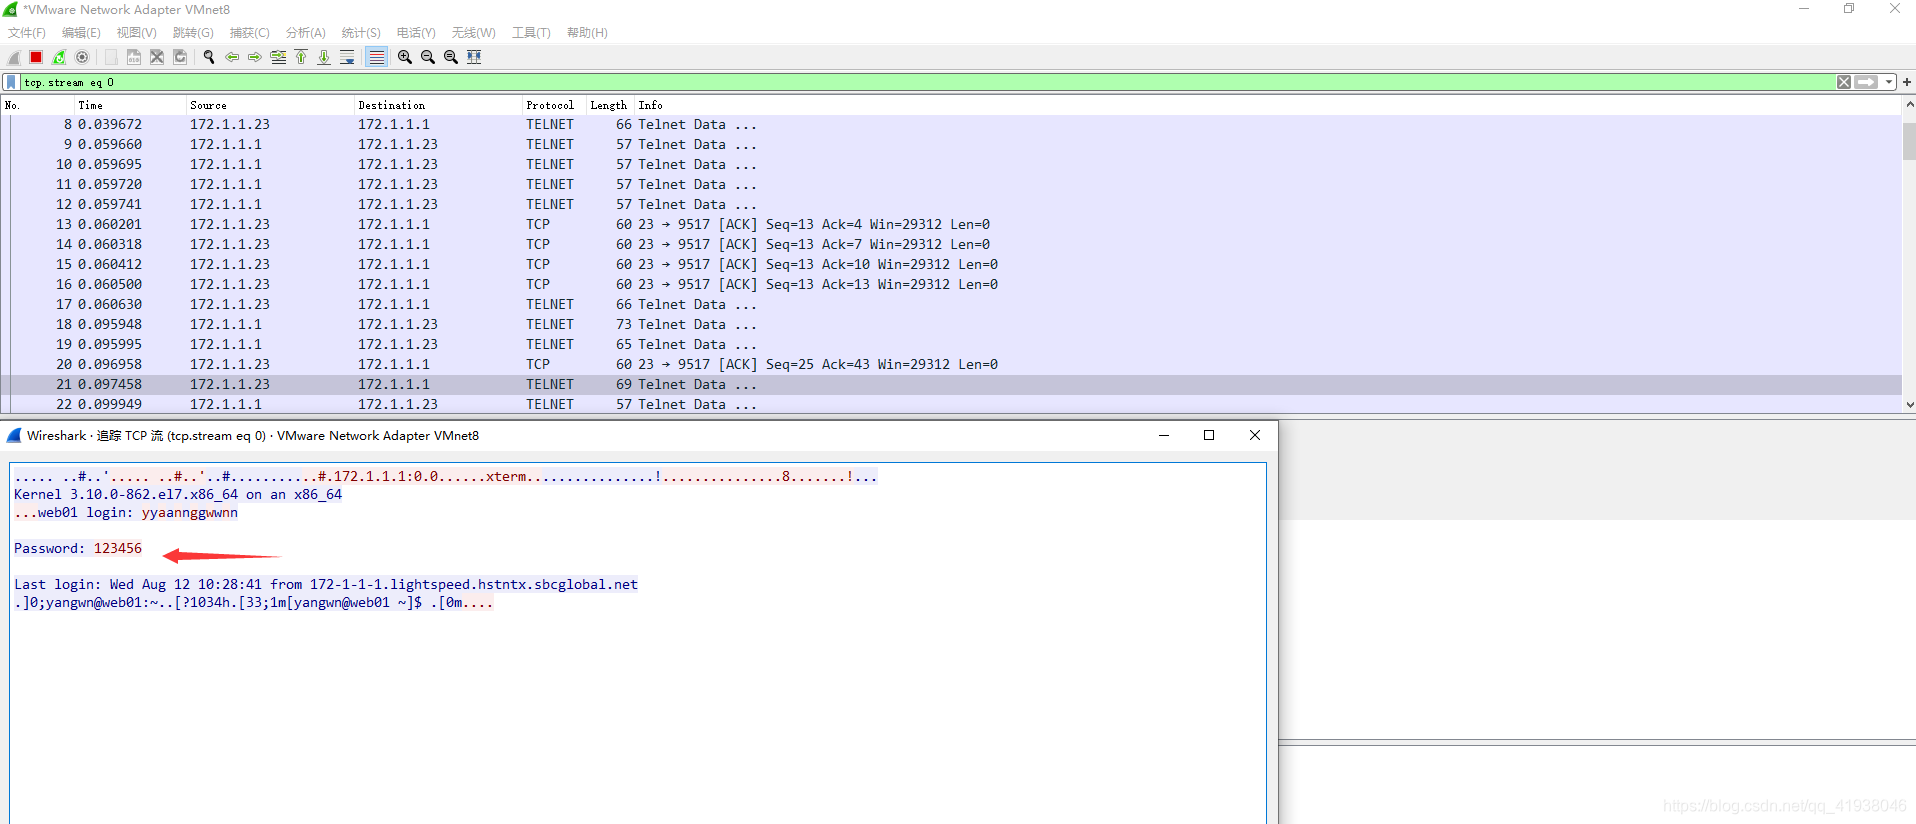Image resolution: width=1916 pixels, height=824 pixels.
Task: Sort by the Destination column header
Action: click(x=438, y=105)
